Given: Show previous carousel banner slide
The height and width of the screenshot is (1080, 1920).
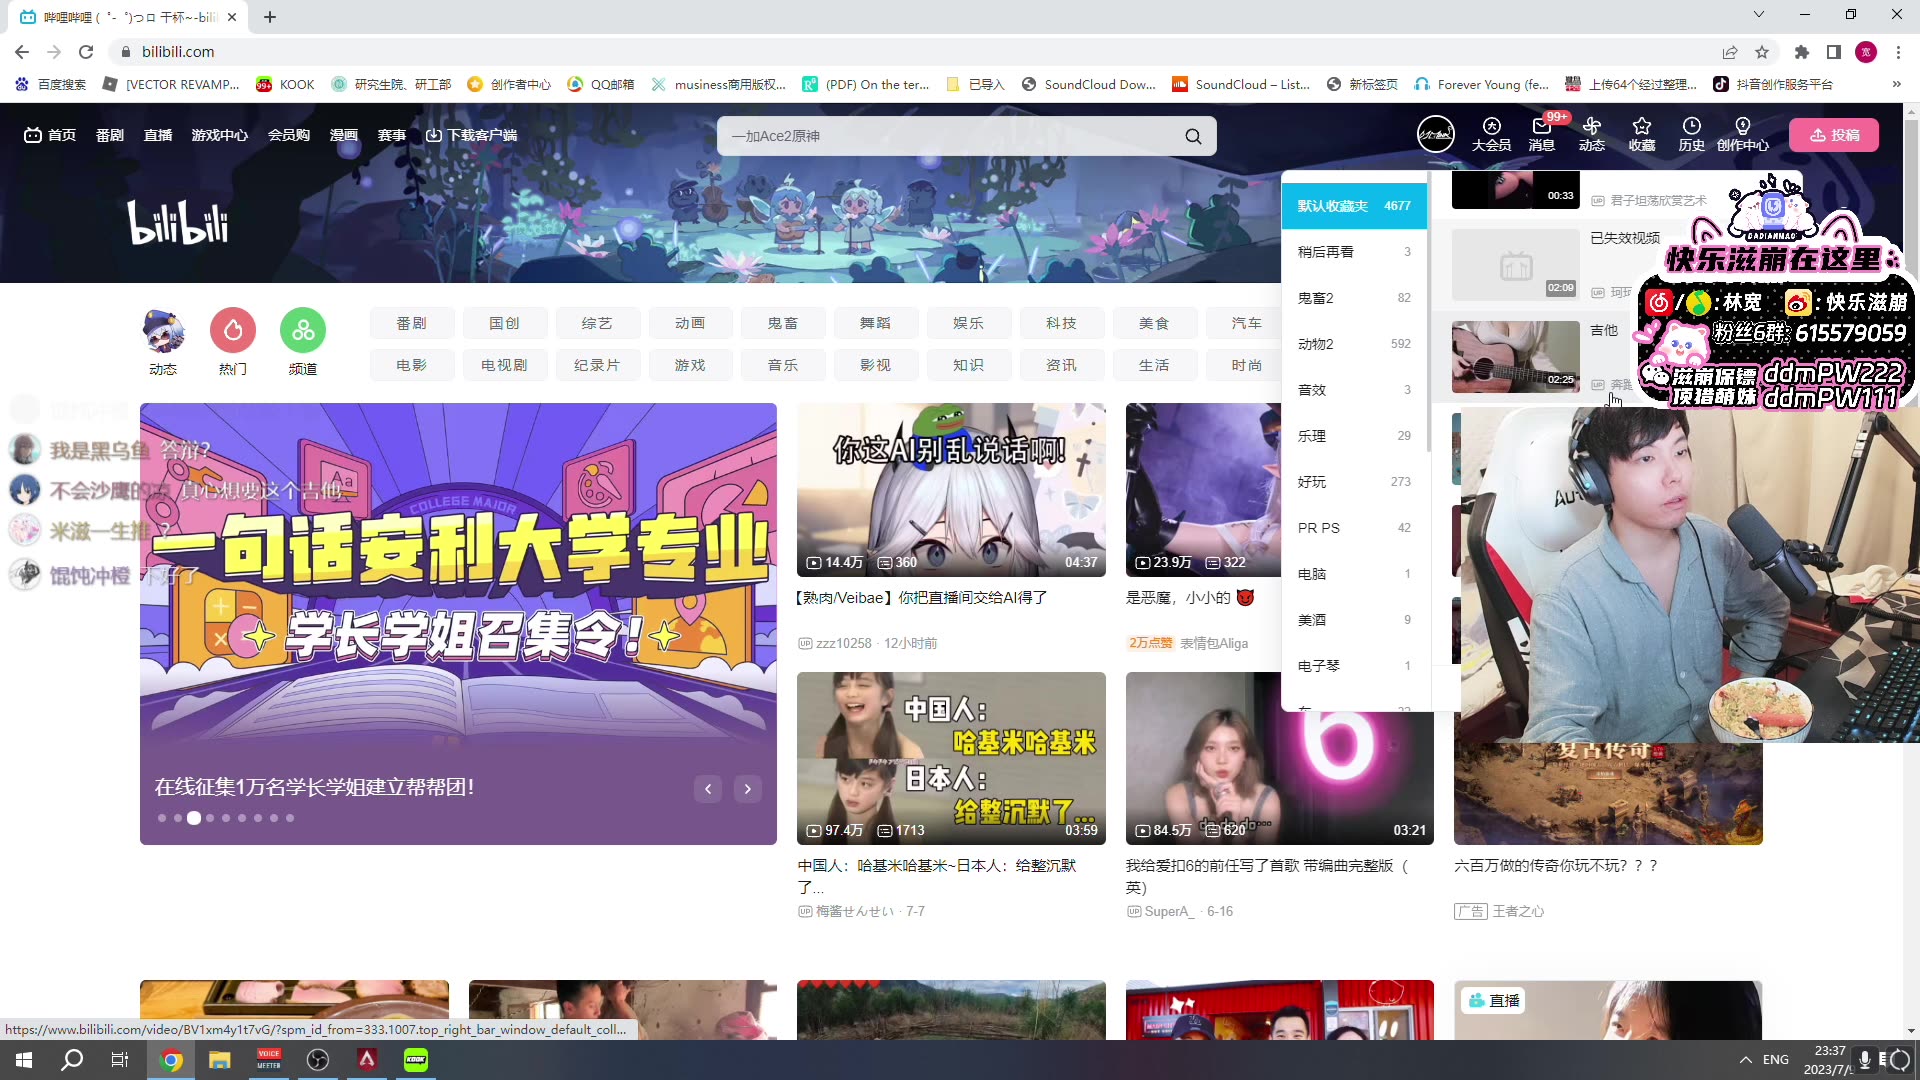Looking at the screenshot, I should pyautogui.click(x=708, y=789).
